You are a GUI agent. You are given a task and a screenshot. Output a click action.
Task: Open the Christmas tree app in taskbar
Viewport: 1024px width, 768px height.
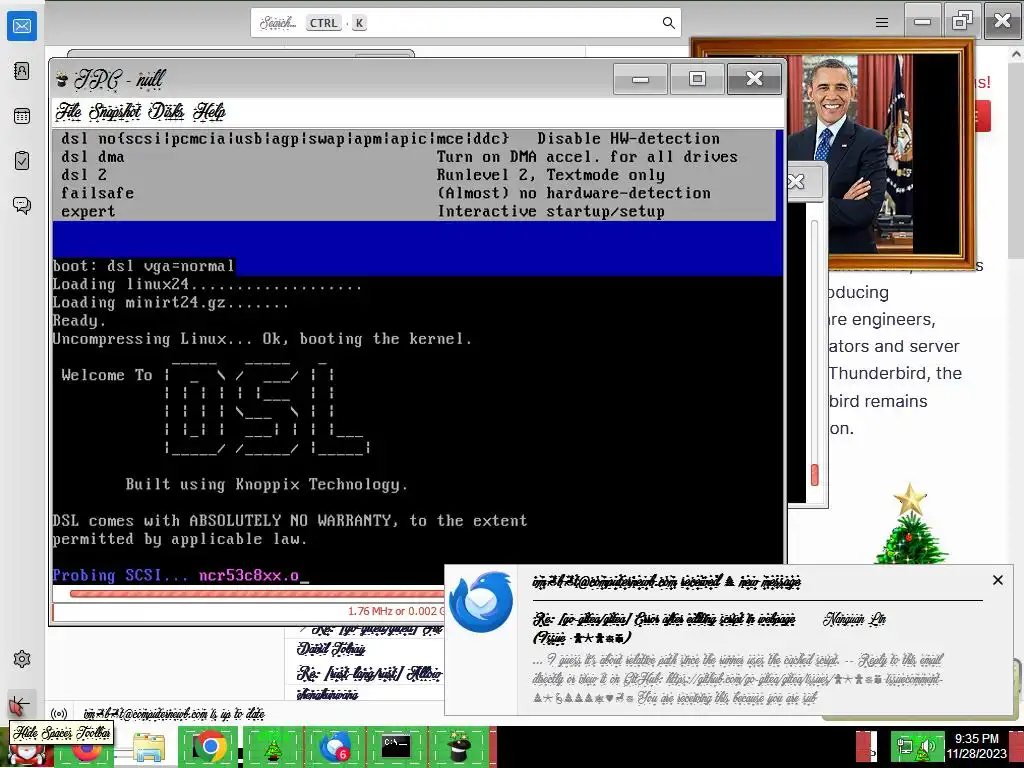[272, 746]
